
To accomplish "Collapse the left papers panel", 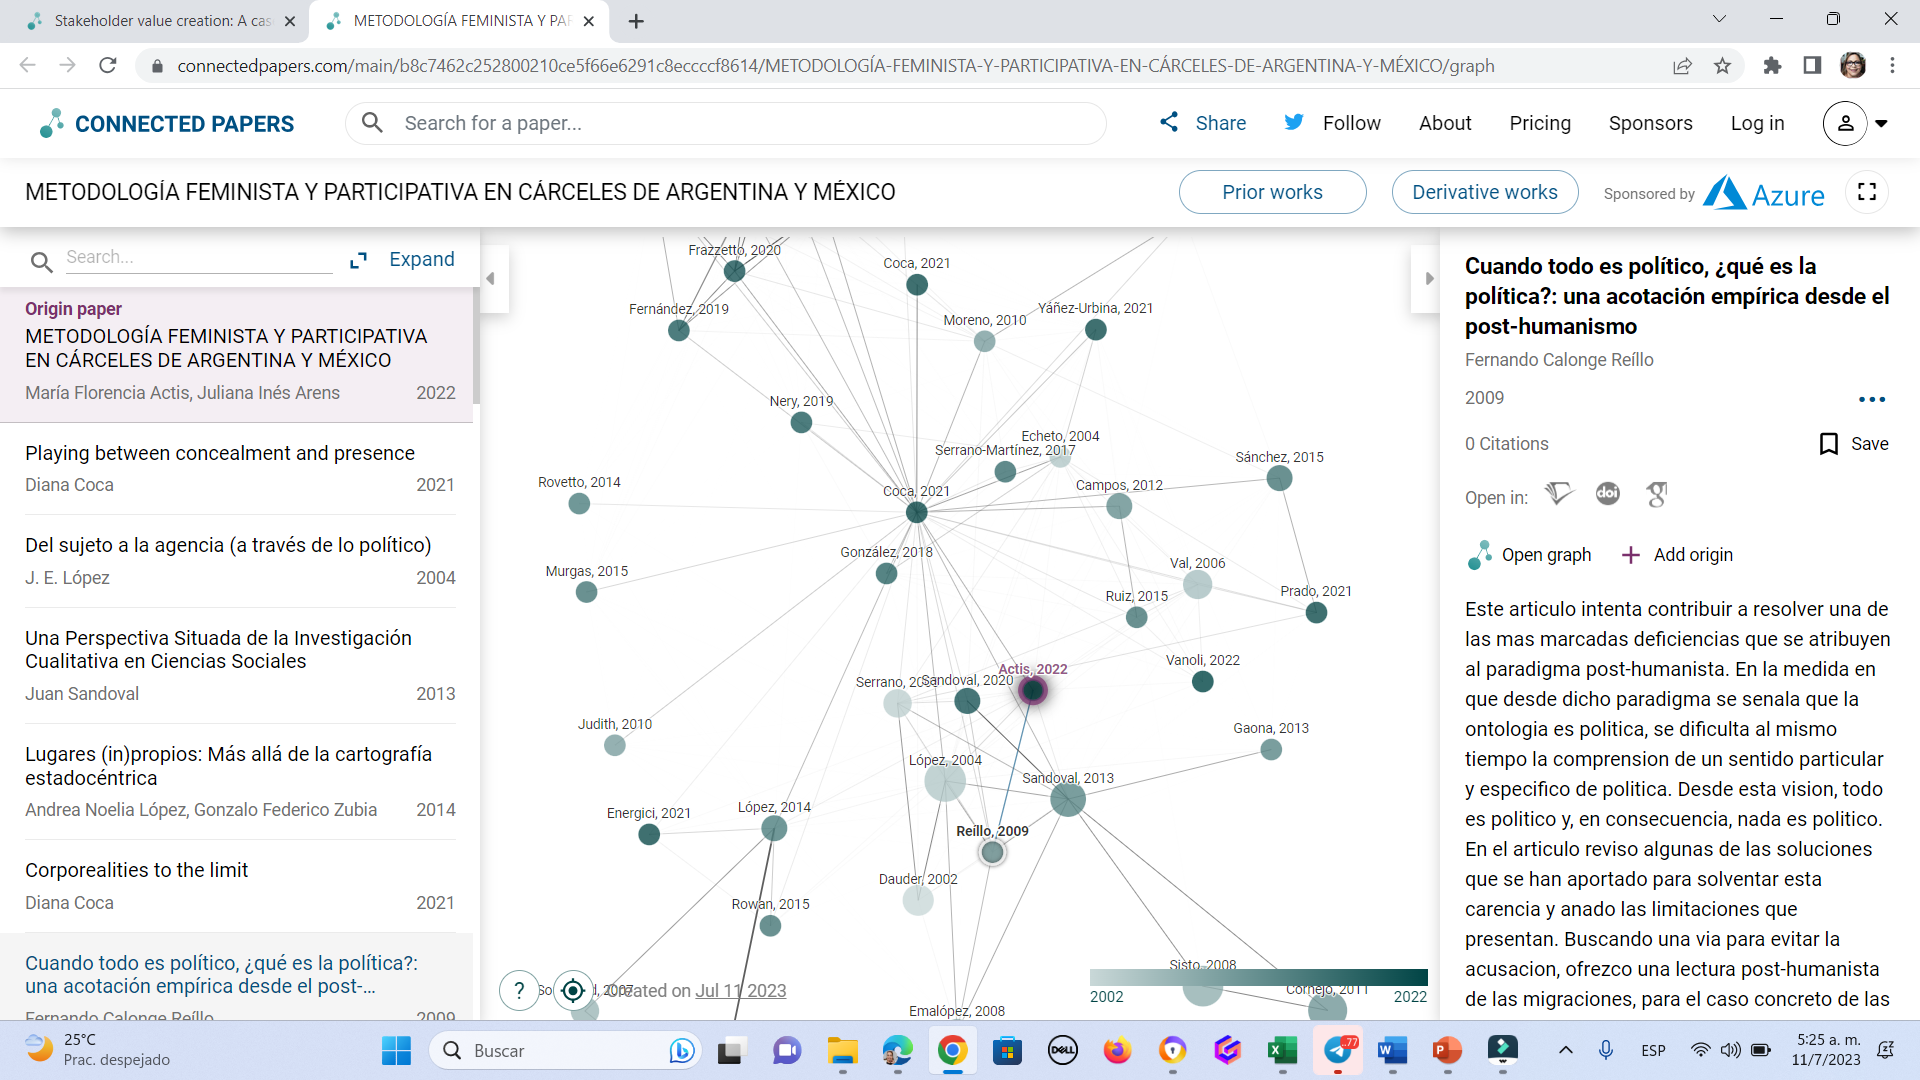I will pyautogui.click(x=491, y=280).
